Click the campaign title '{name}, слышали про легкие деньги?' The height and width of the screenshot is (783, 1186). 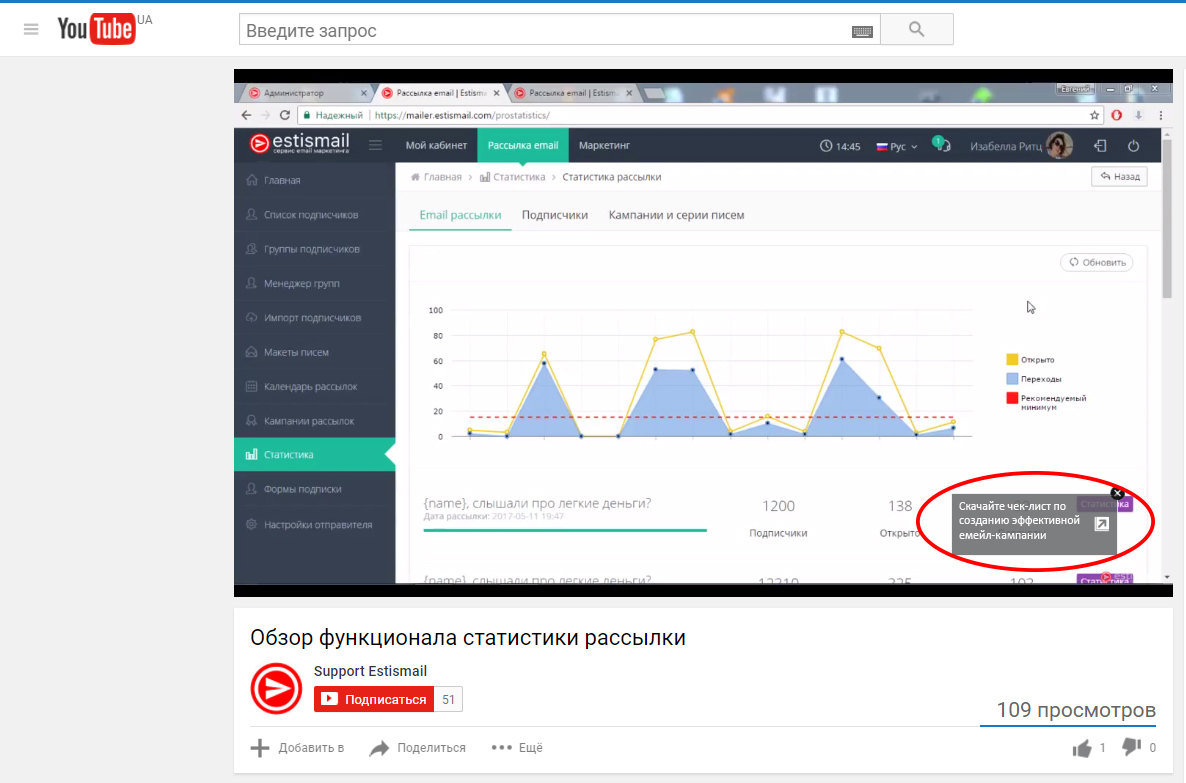coord(537,503)
